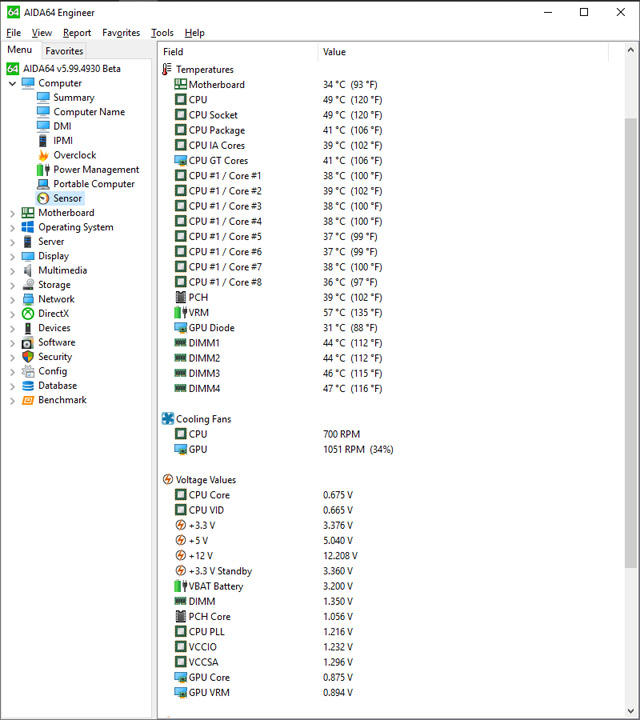
Task: Click the Database stack icon
Action: (x=28, y=386)
